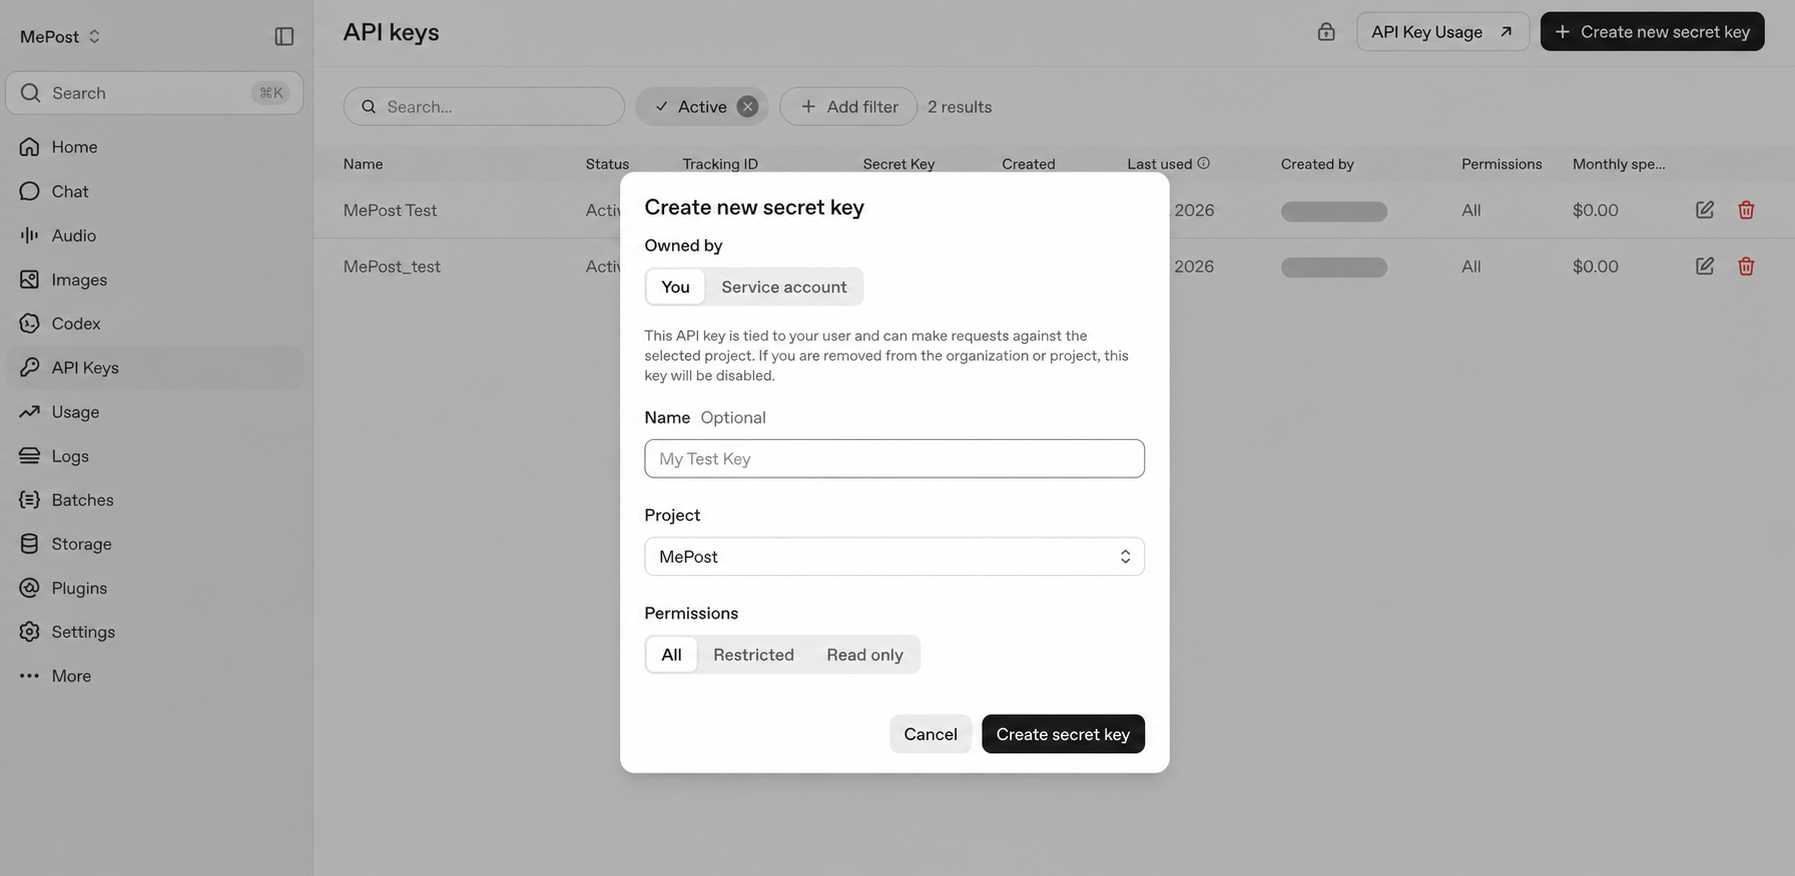Open Codex in the sidebar
Image resolution: width=1795 pixels, height=876 pixels.
(155, 323)
